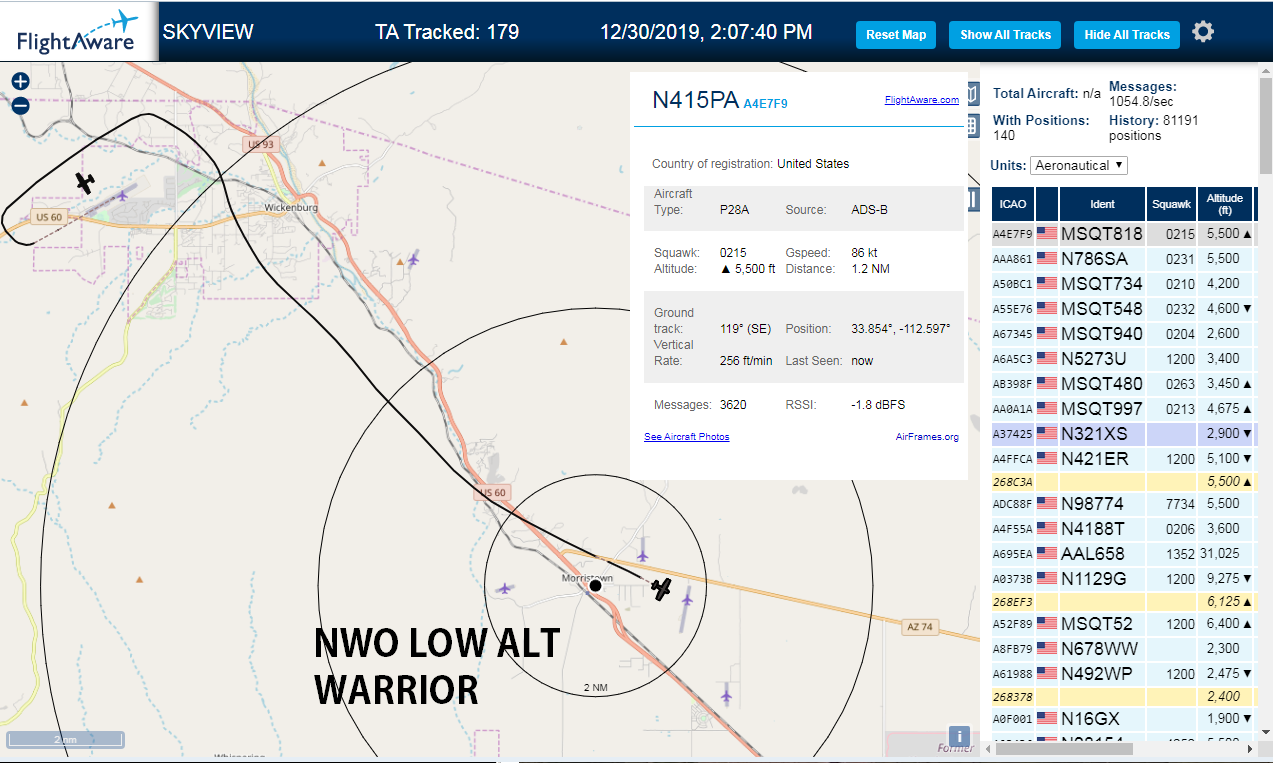Select the purple aircraft south along the highway

coord(727,694)
